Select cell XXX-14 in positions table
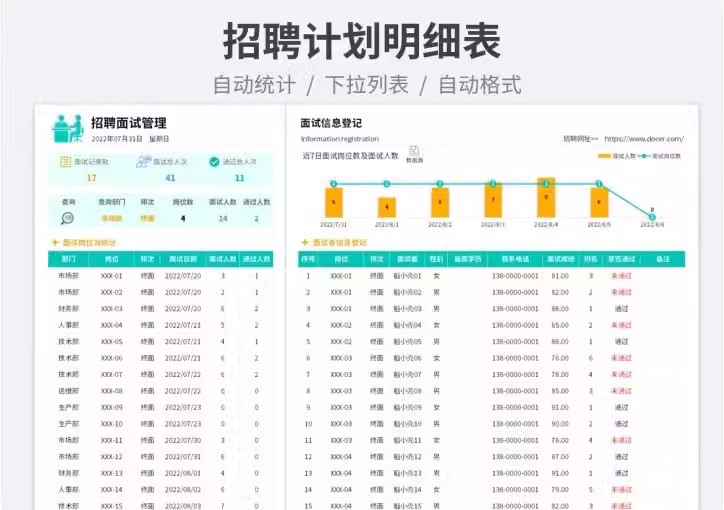The height and width of the screenshot is (510, 724). click(x=112, y=490)
